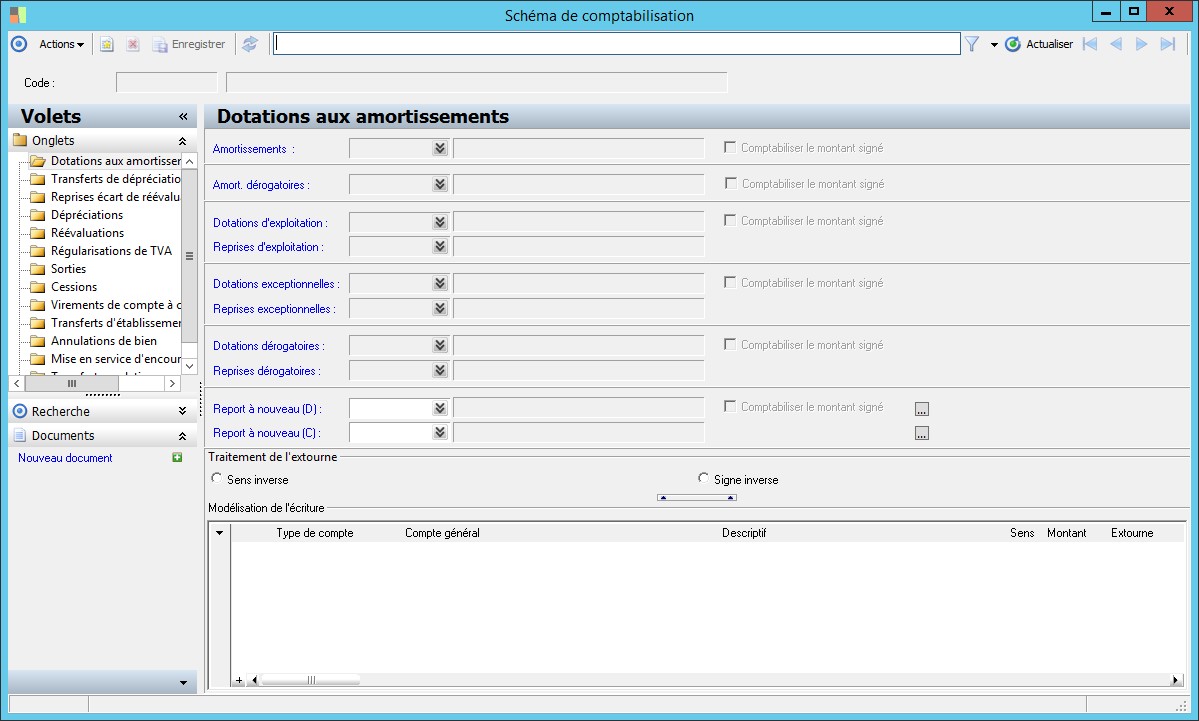Image resolution: width=1199 pixels, height=721 pixels.
Task: Open the Report à nouveau (C) dropdown
Action: pyautogui.click(x=440, y=432)
